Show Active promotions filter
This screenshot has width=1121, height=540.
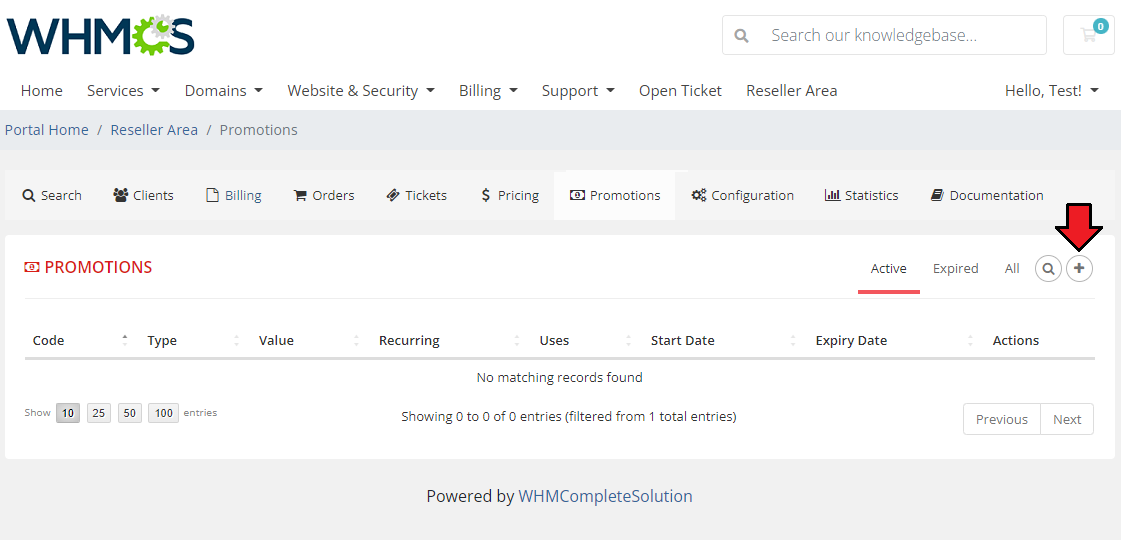tap(889, 269)
